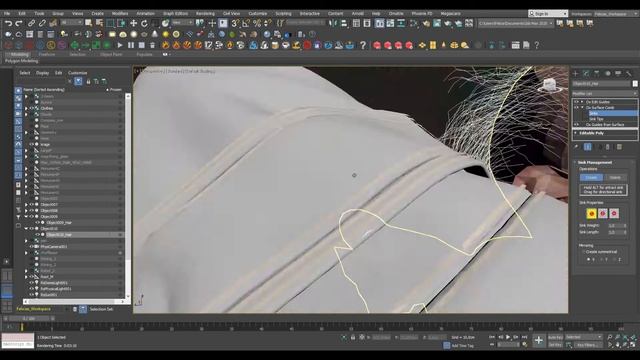Enable the Create symmetrical checkbox
The image size is (640, 360).
point(584,252)
